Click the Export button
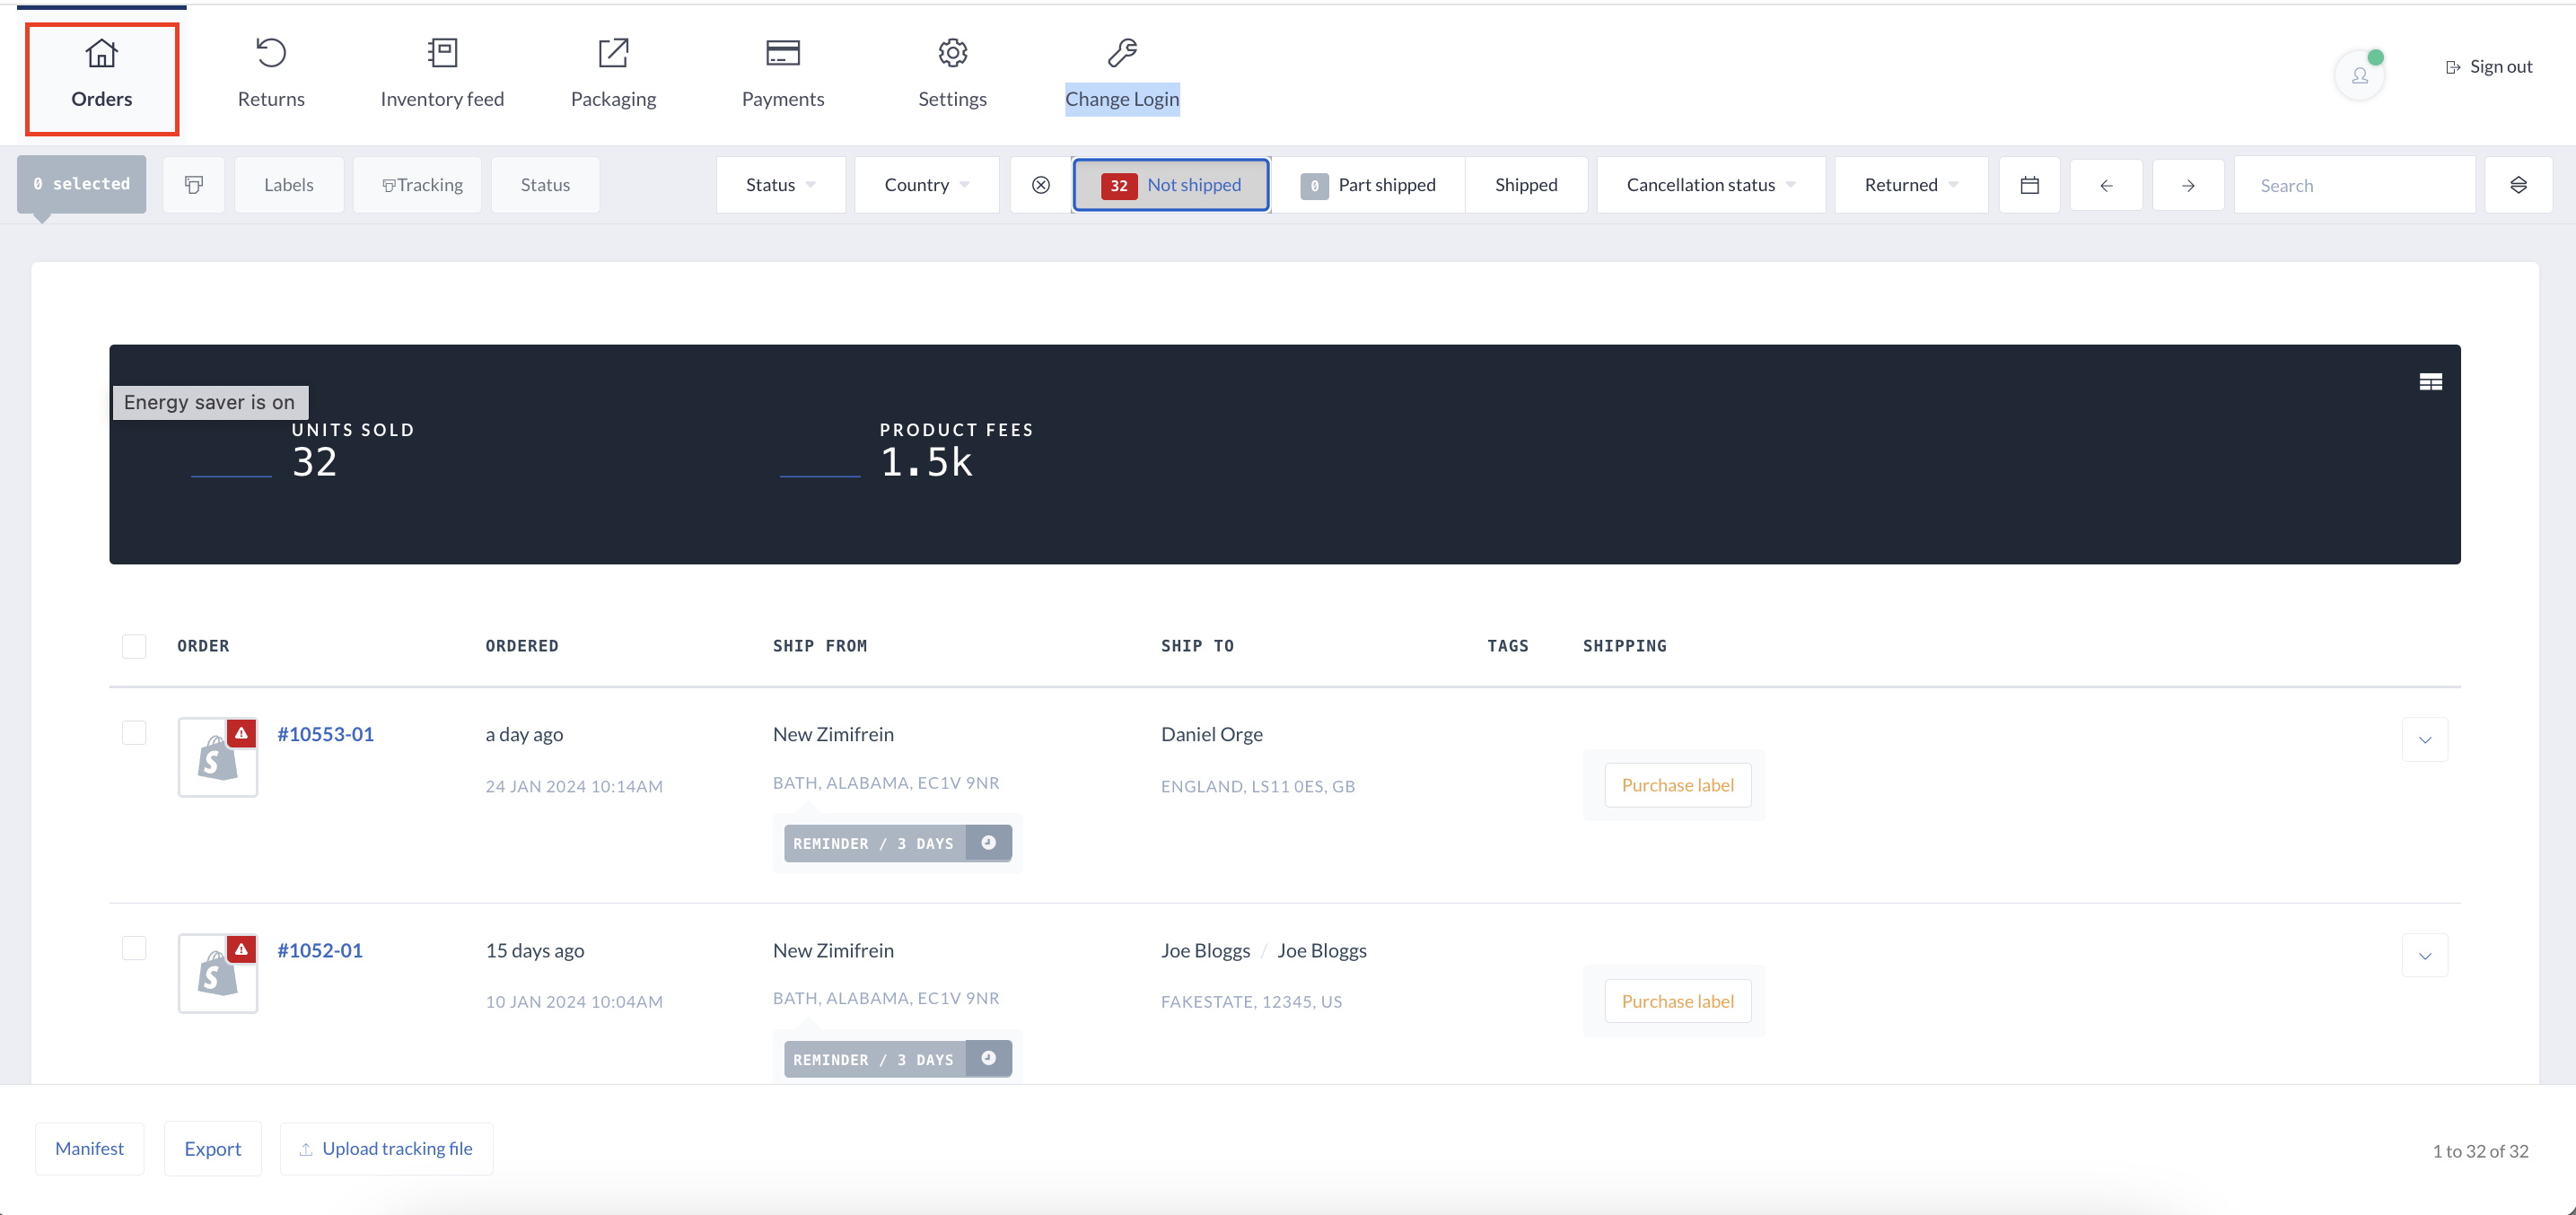 pyautogui.click(x=213, y=1148)
